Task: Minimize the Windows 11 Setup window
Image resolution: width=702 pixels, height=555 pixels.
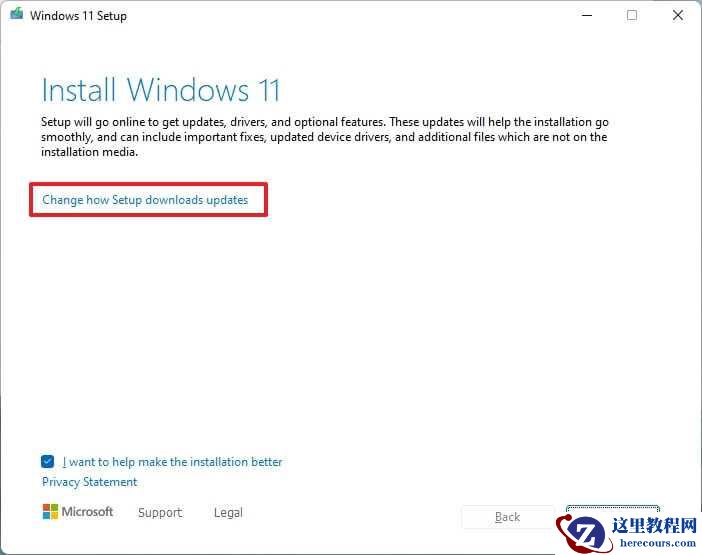Action: 587,15
